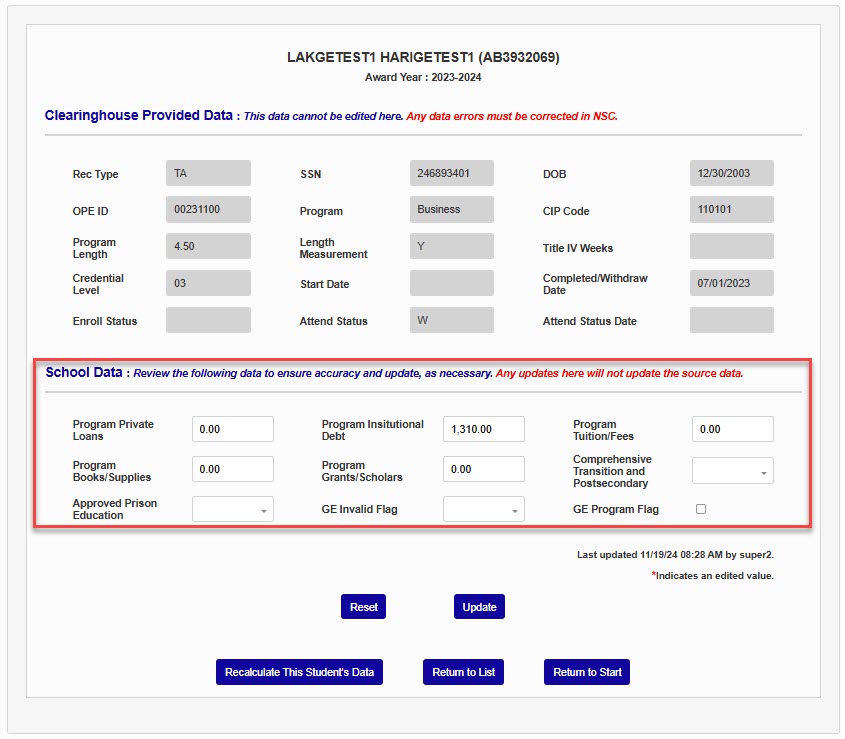Screen dimensions: 845x739
Task: Click the Update button
Action: [479, 606]
